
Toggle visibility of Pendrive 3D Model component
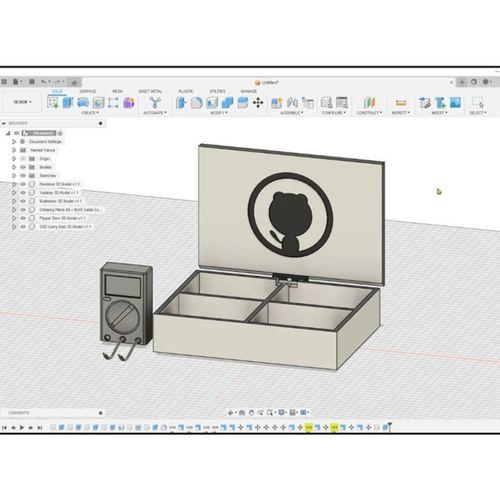23,184
